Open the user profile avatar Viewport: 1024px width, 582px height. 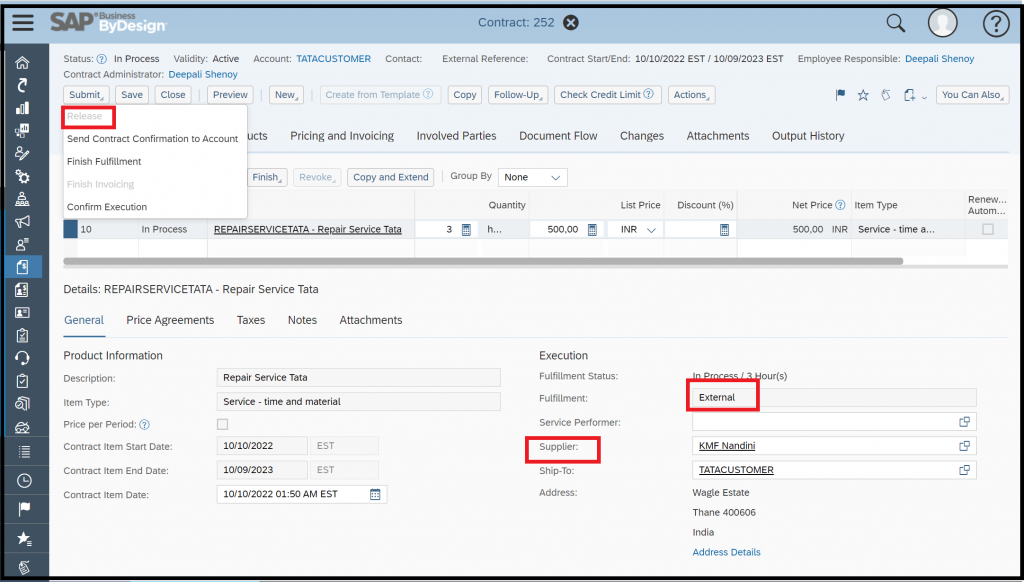[942, 24]
